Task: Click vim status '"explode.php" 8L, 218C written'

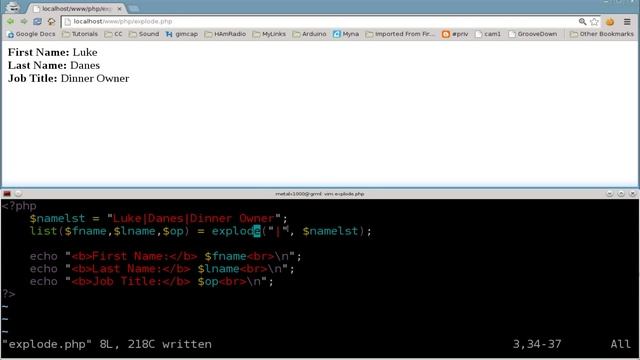Action: tap(107, 344)
